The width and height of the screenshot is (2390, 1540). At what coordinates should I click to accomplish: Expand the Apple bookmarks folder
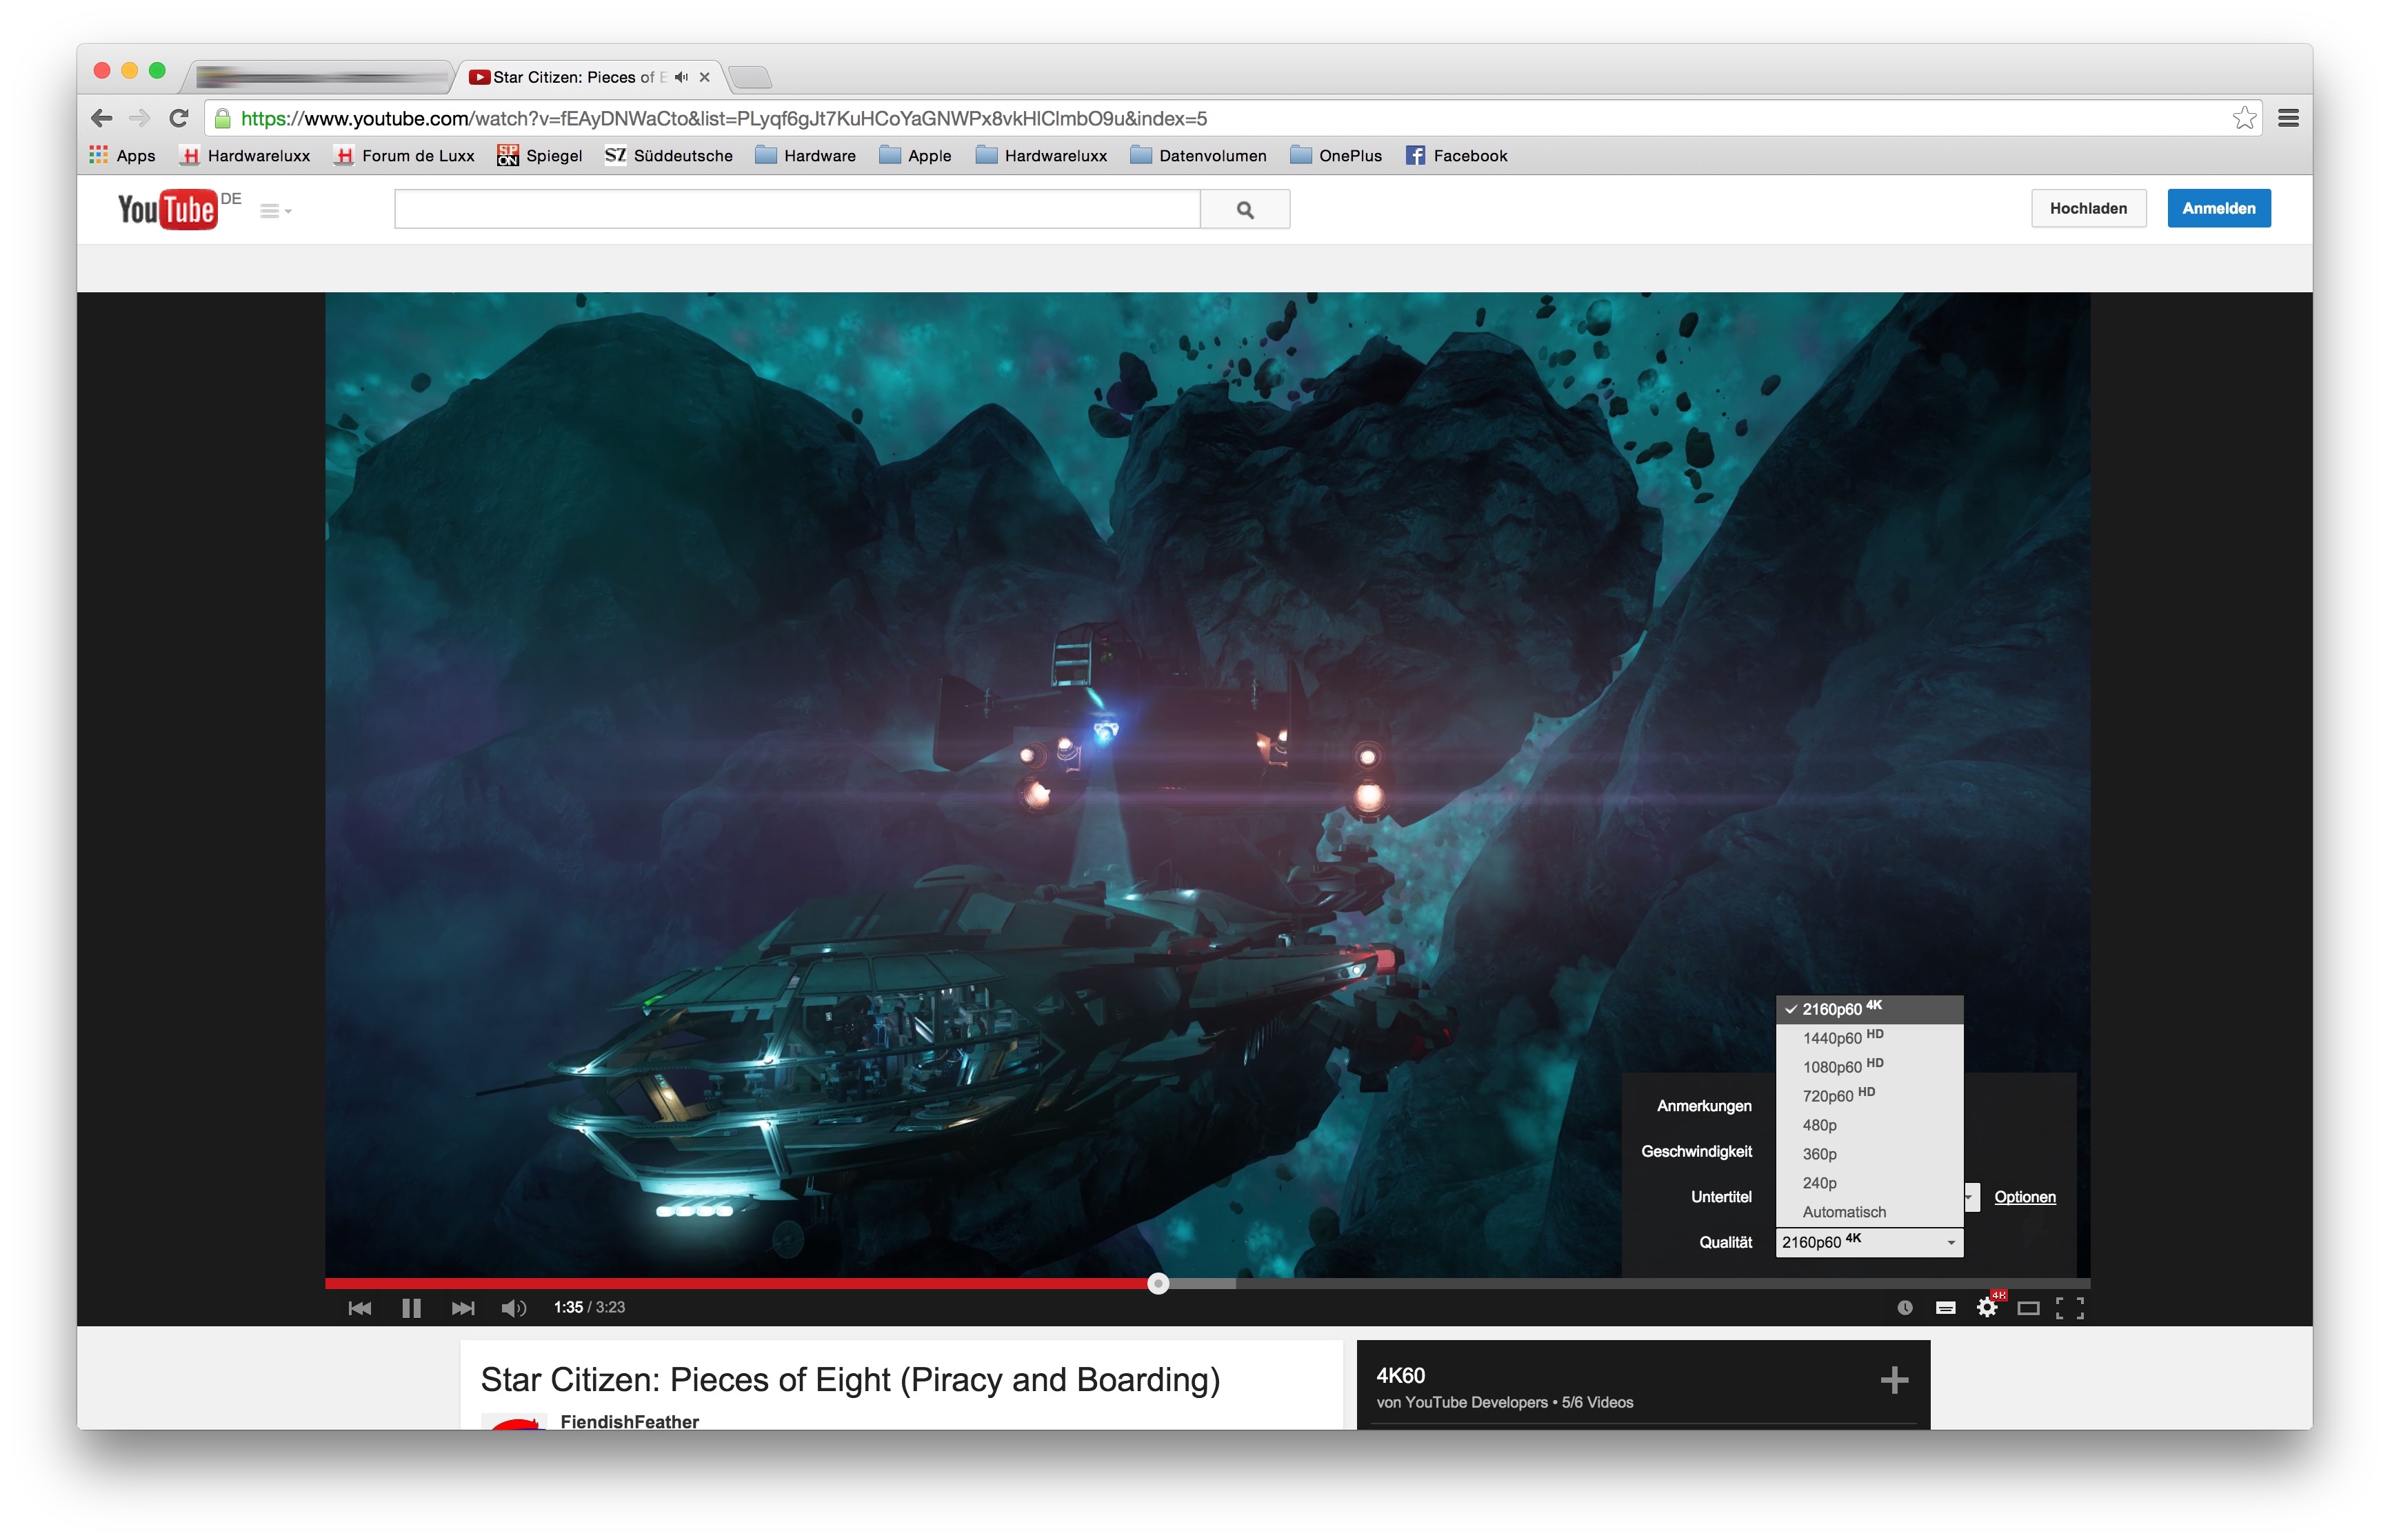[915, 155]
